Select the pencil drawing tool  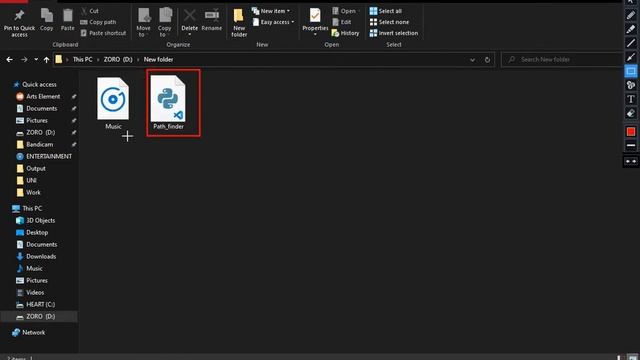pyautogui.click(x=631, y=15)
